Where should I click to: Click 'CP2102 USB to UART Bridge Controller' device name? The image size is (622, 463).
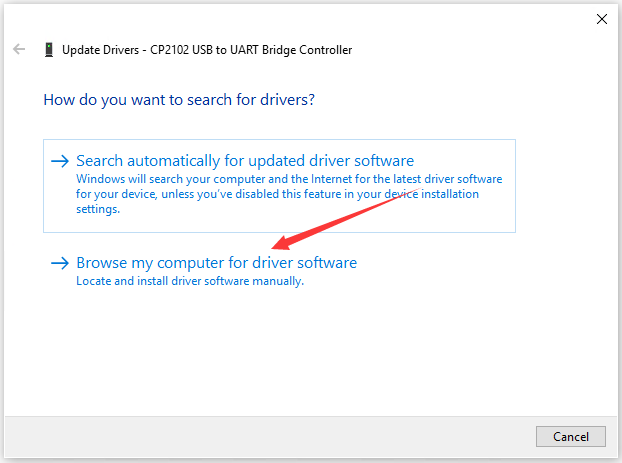tap(249, 49)
